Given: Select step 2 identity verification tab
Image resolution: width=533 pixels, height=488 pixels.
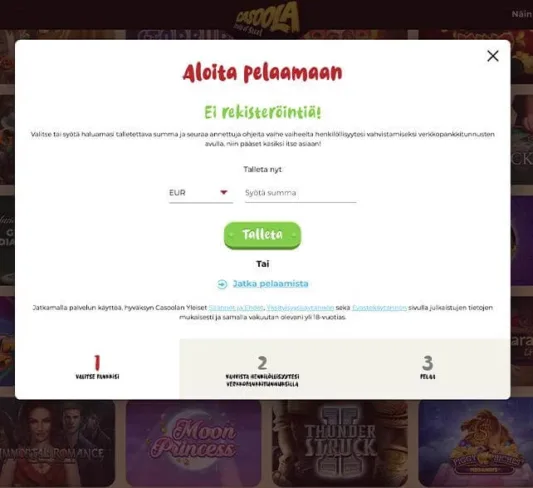Looking at the screenshot, I should pos(262,368).
